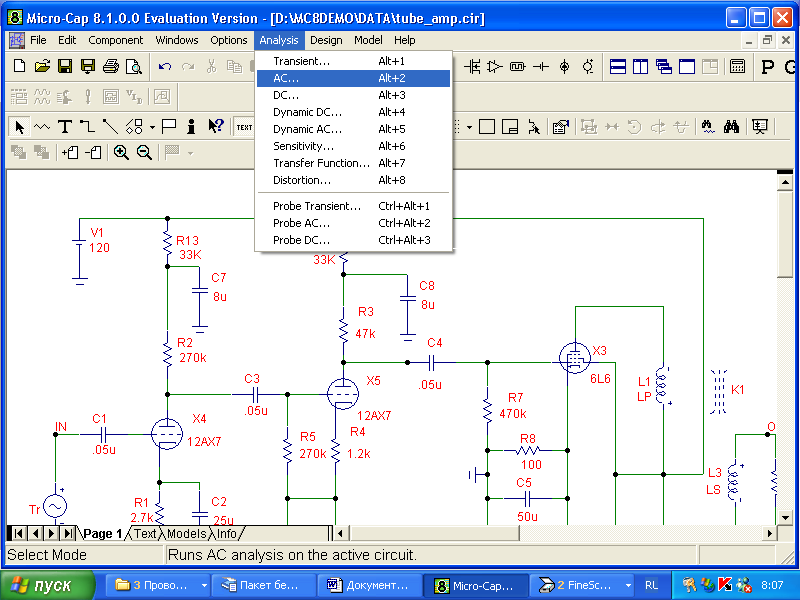Go to last page navigation arrow
This screenshot has width=800, height=600.
[67, 533]
